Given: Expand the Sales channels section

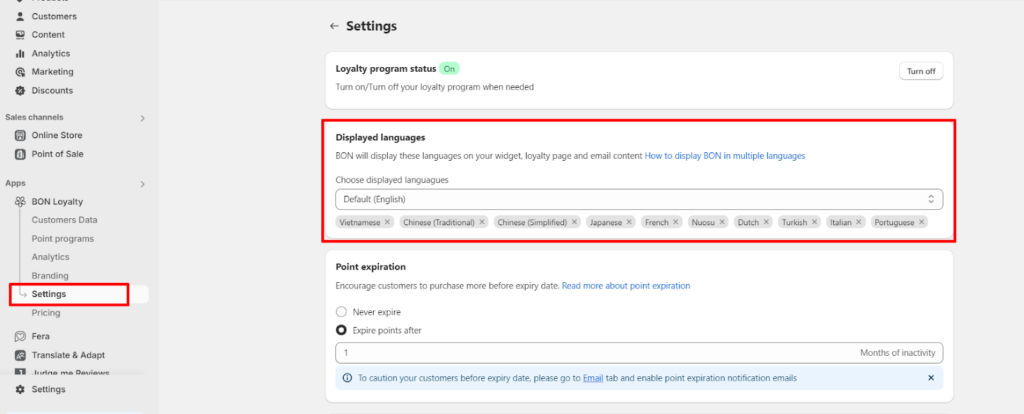Looking at the screenshot, I should tap(143, 118).
